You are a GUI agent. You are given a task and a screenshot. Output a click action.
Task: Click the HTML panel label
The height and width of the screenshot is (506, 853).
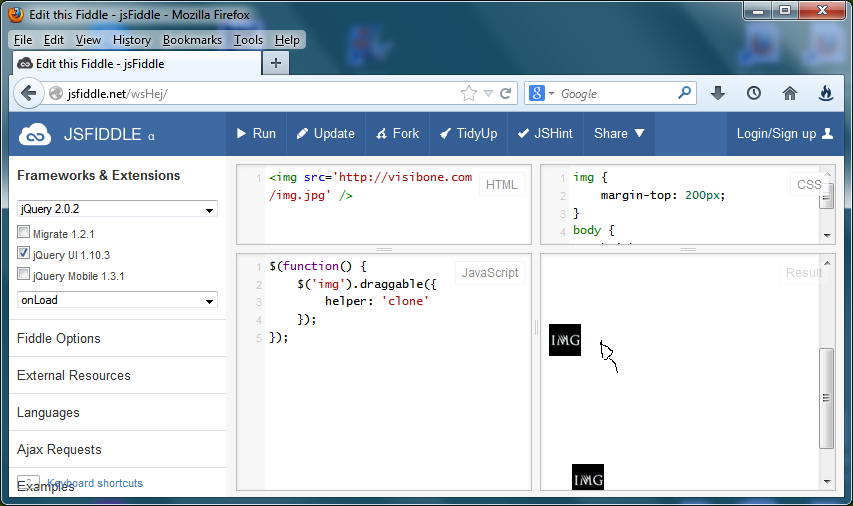[x=502, y=184]
